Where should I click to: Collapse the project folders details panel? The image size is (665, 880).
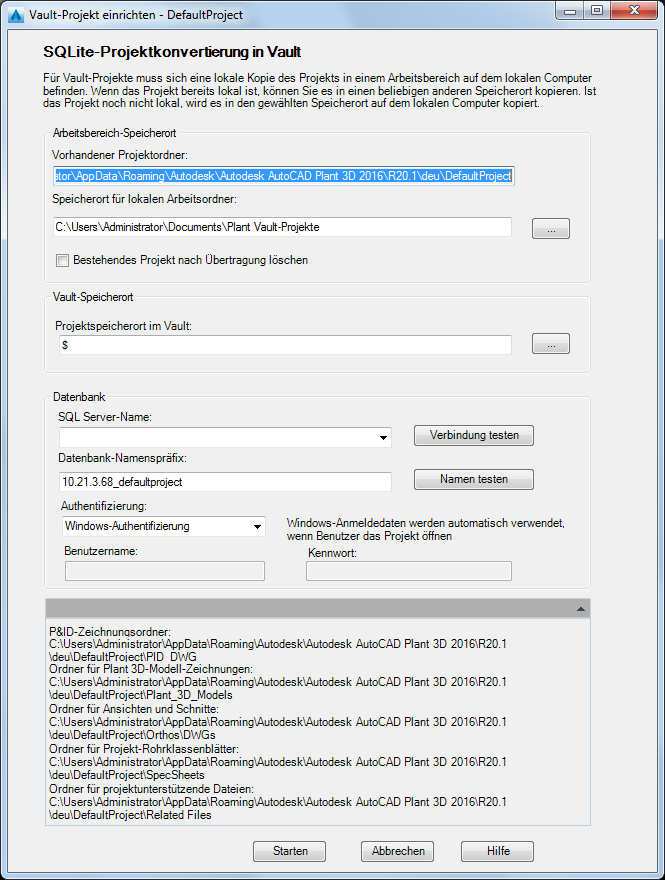[x=581, y=609]
